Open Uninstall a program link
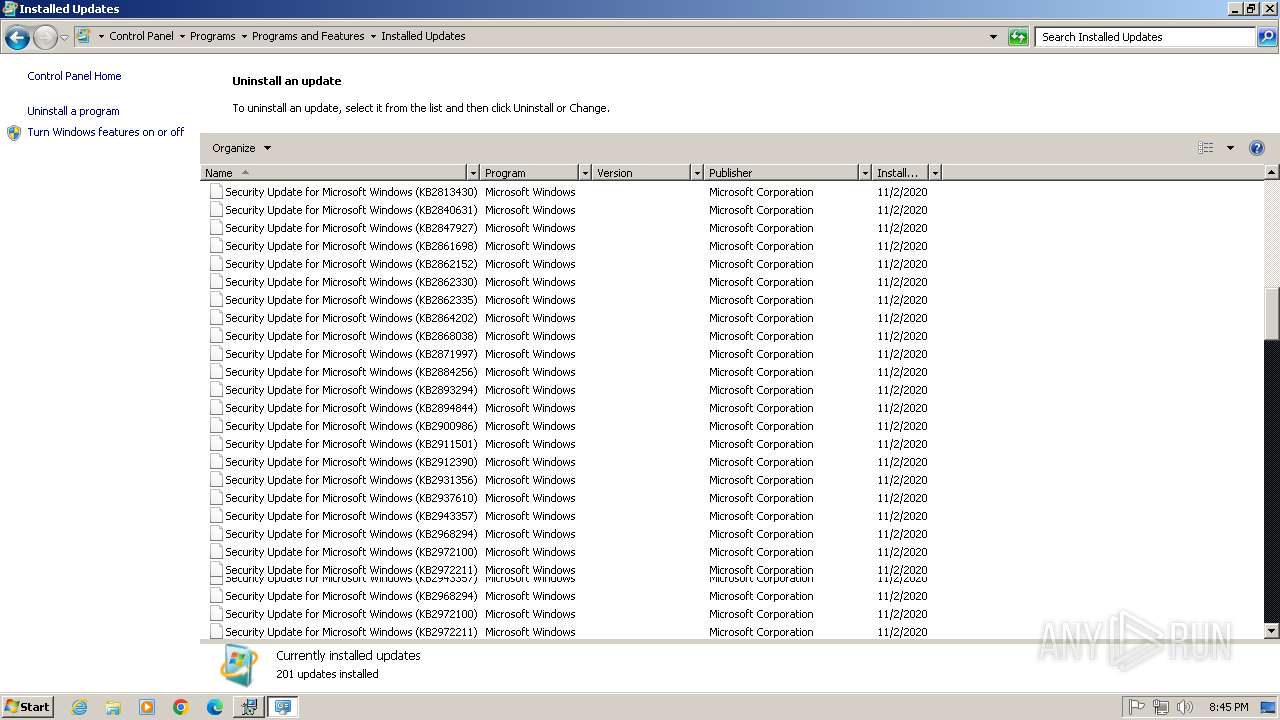 tap(73, 111)
